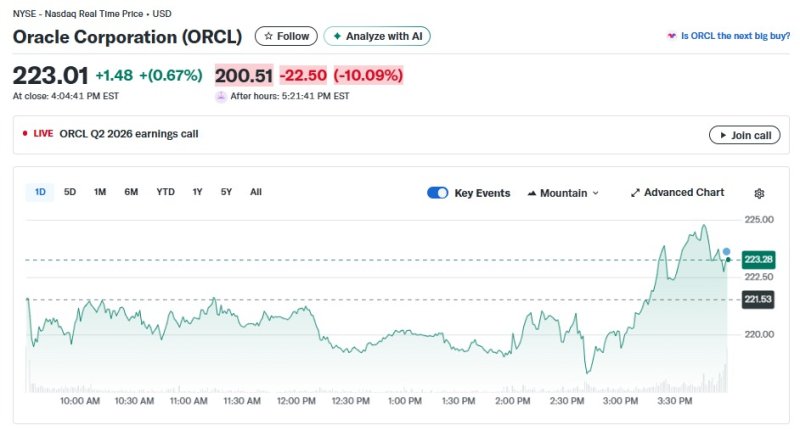Open chart settings gear icon

click(759, 193)
